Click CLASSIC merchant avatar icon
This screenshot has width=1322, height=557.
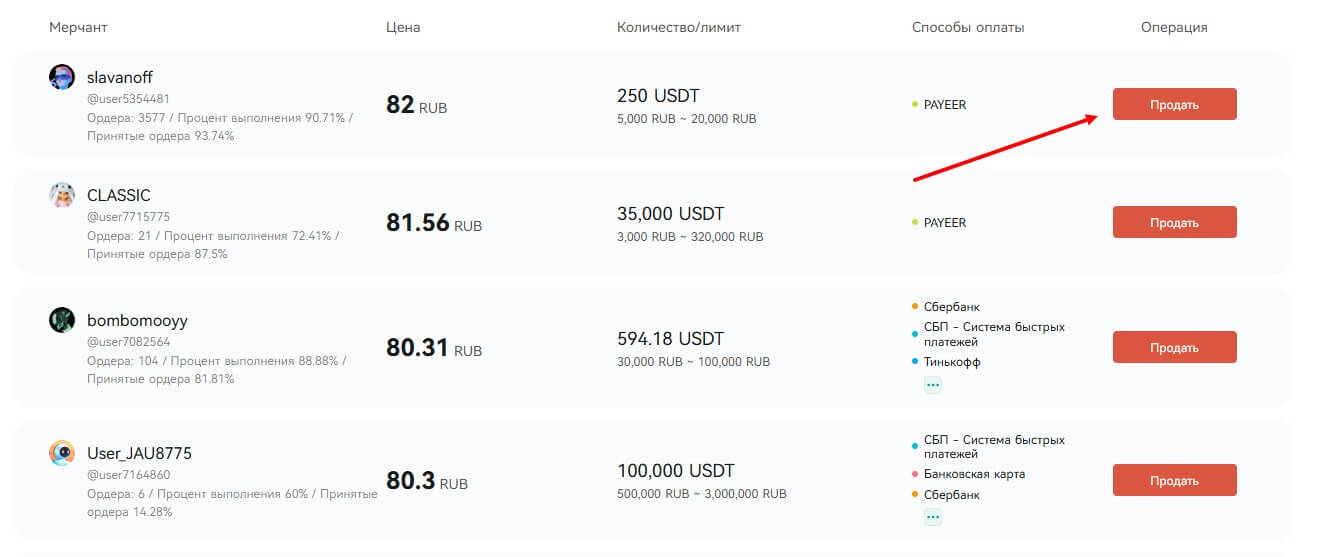[62, 195]
